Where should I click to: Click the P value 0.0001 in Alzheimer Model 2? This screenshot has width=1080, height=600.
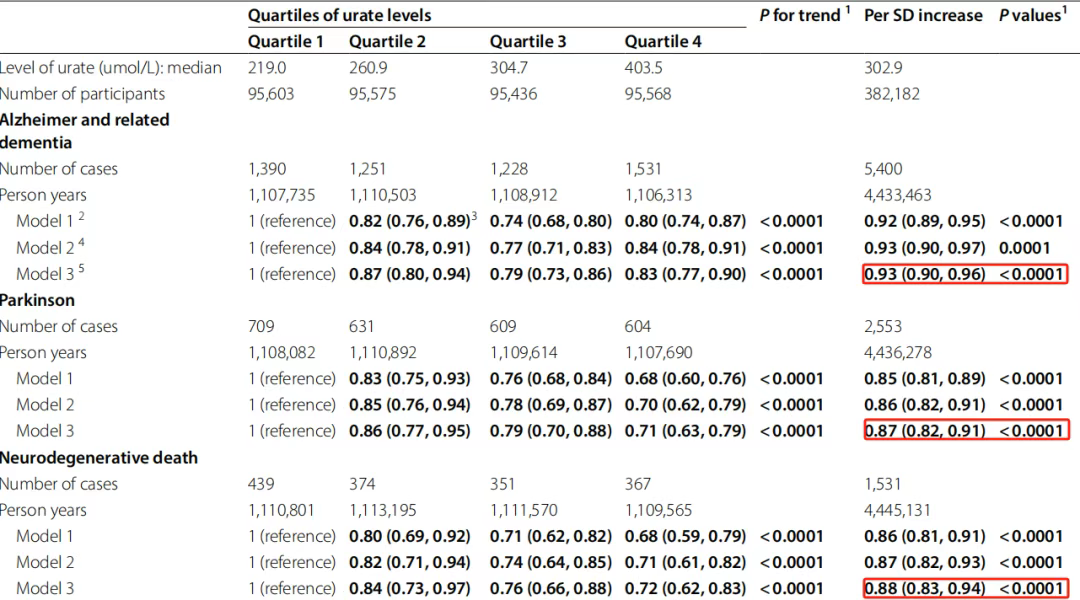pyautogui.click(x=1024, y=248)
